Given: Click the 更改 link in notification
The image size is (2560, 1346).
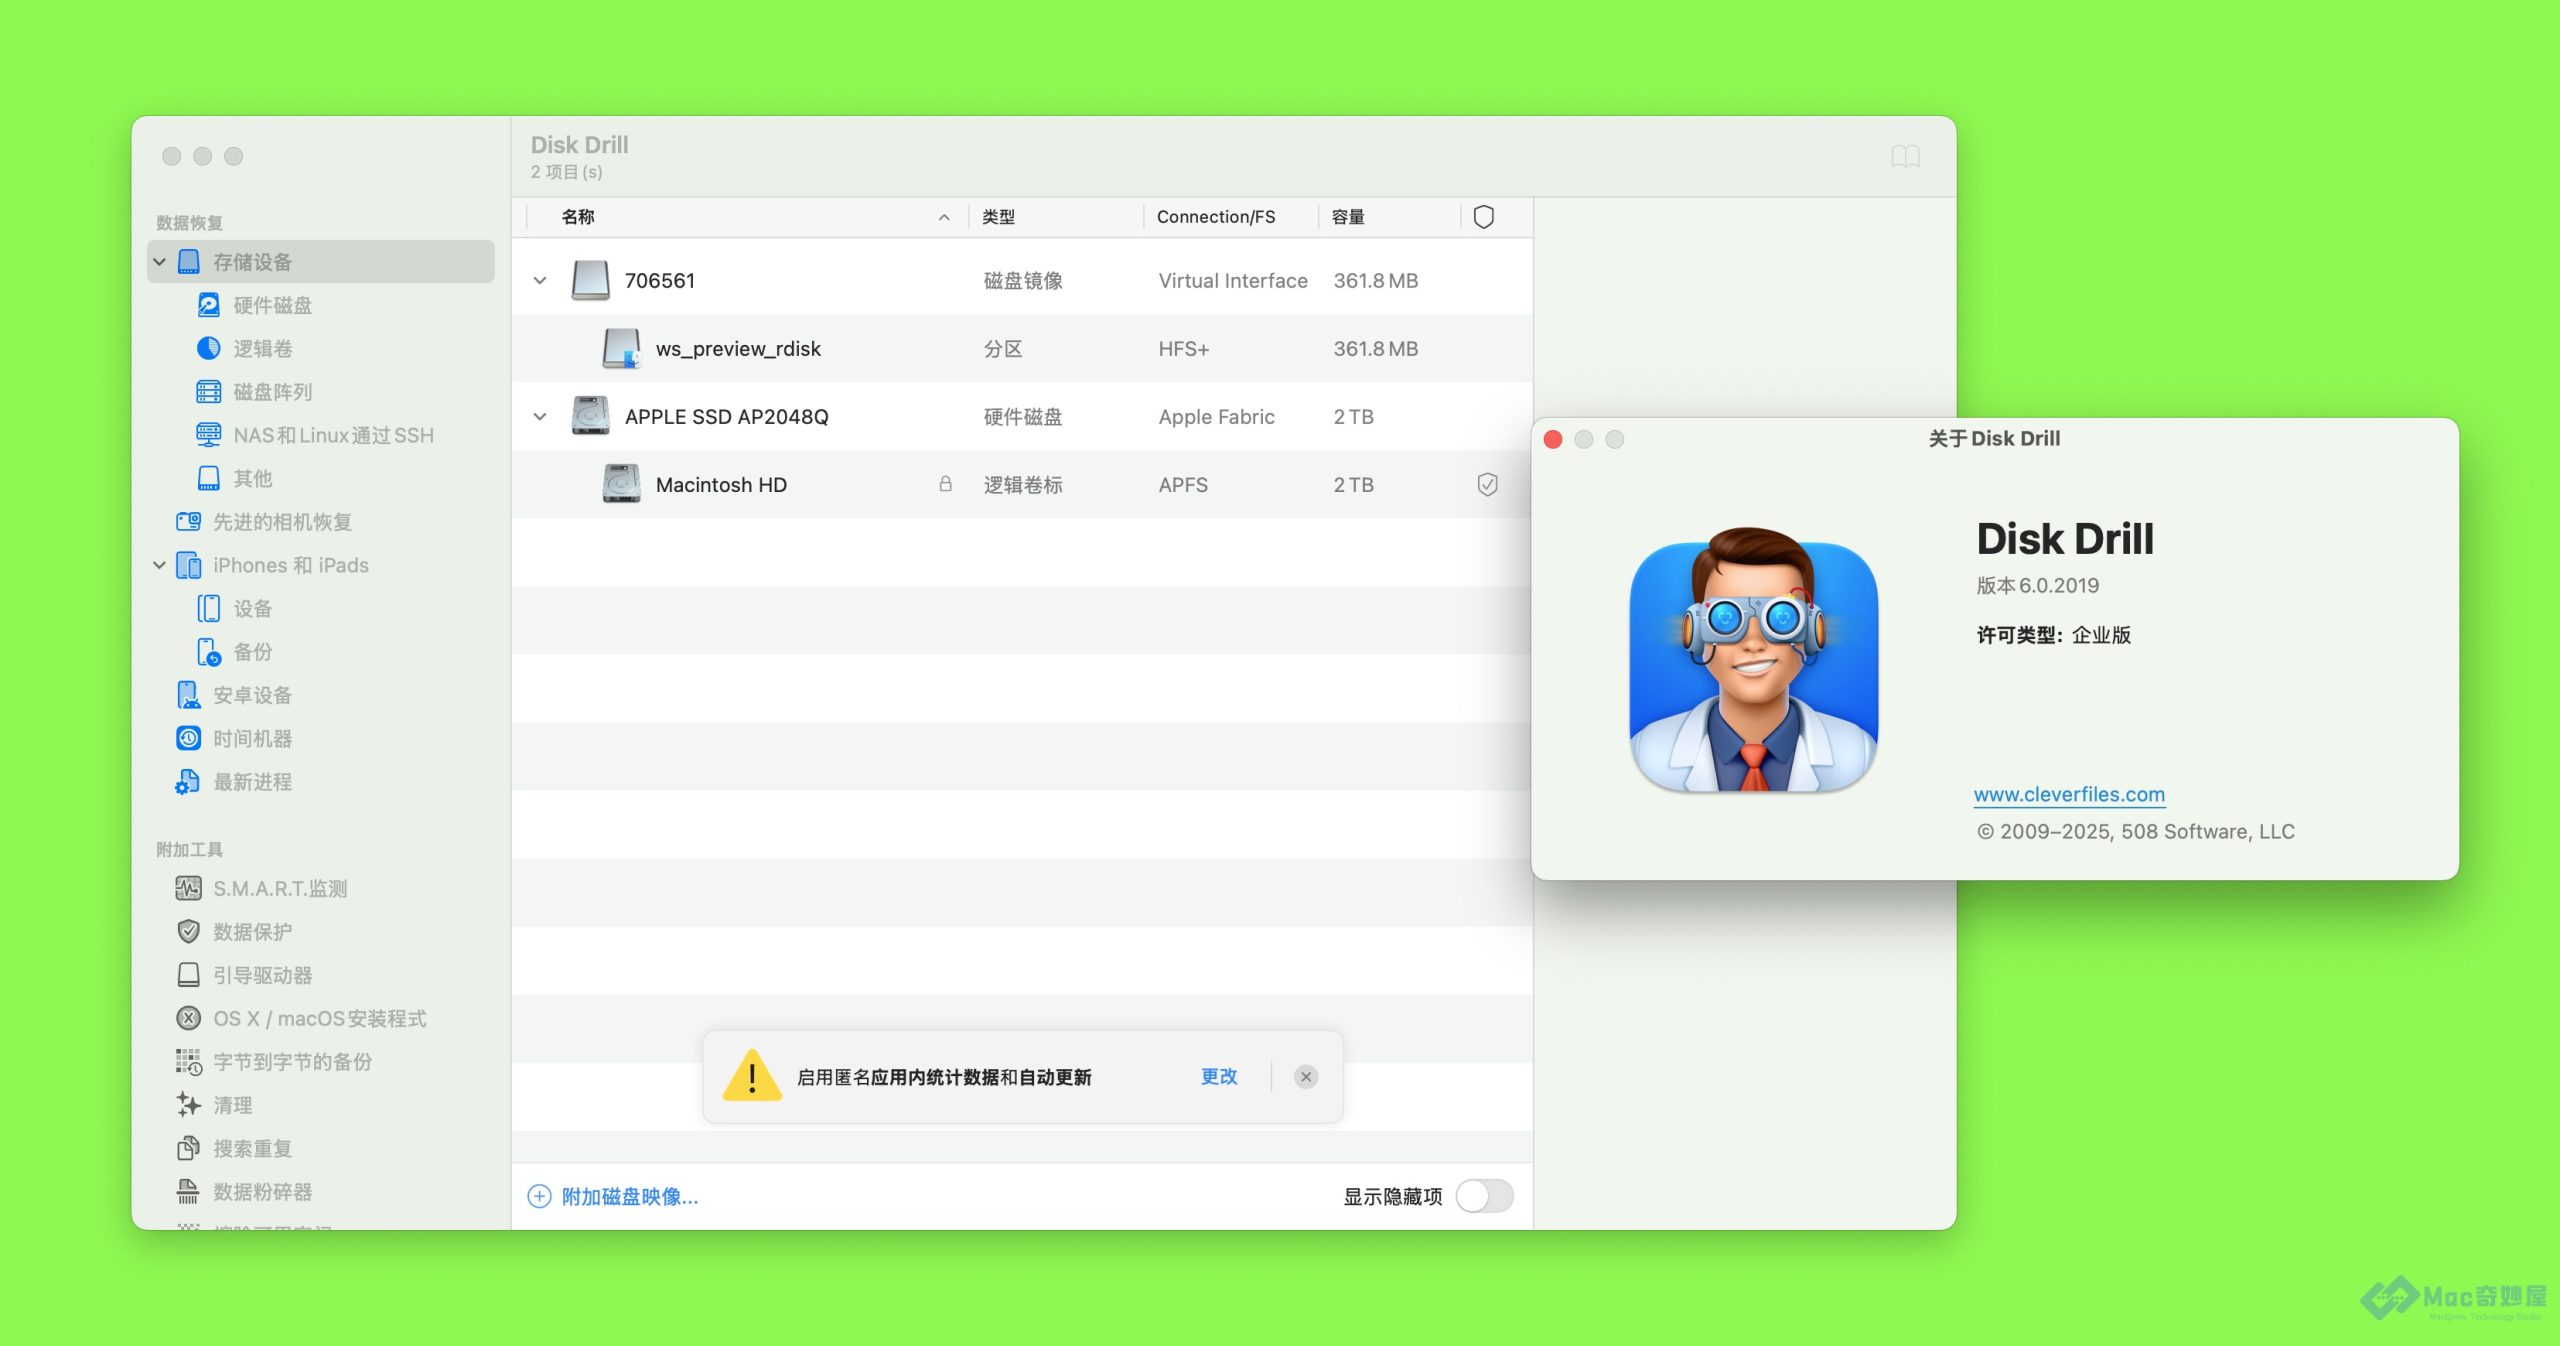Looking at the screenshot, I should click(1219, 1076).
